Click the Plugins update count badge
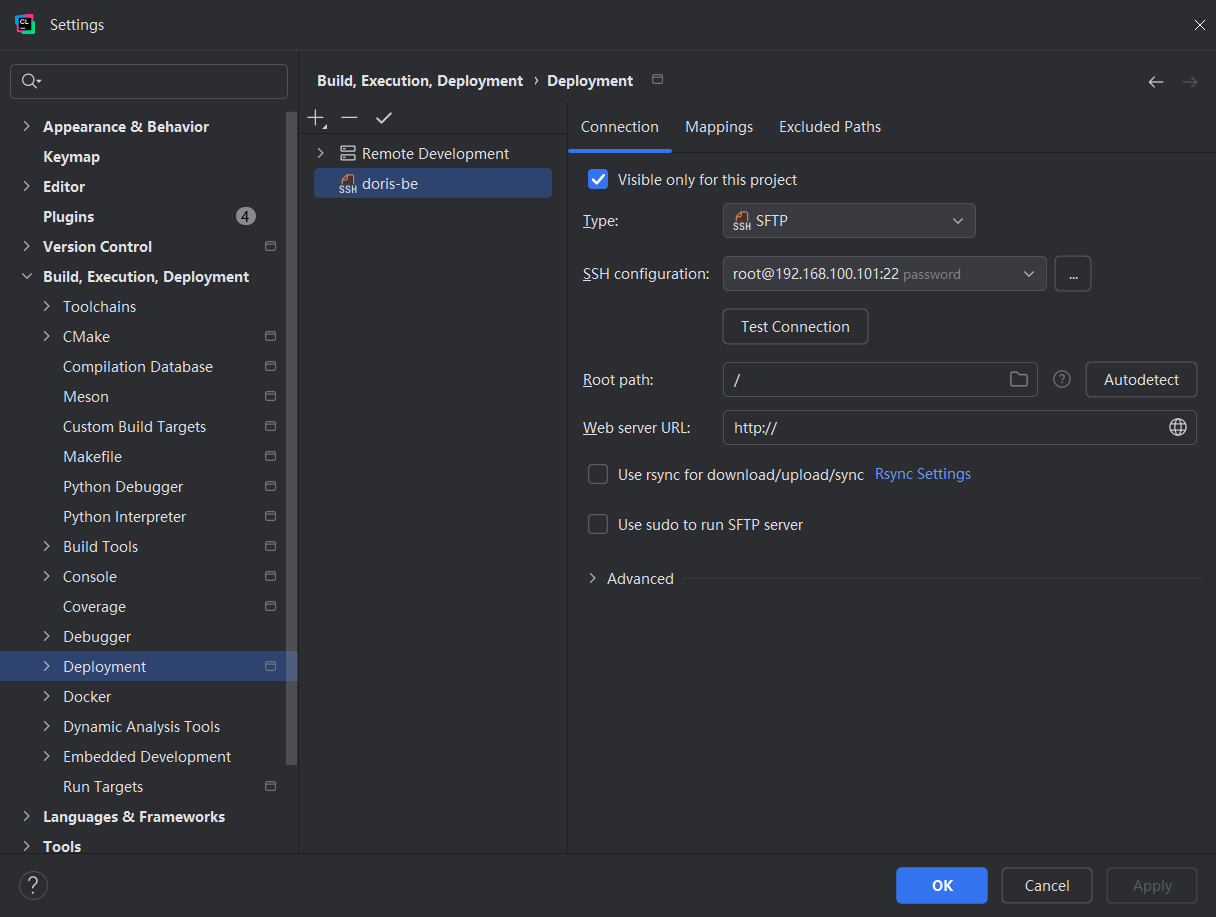 246,216
